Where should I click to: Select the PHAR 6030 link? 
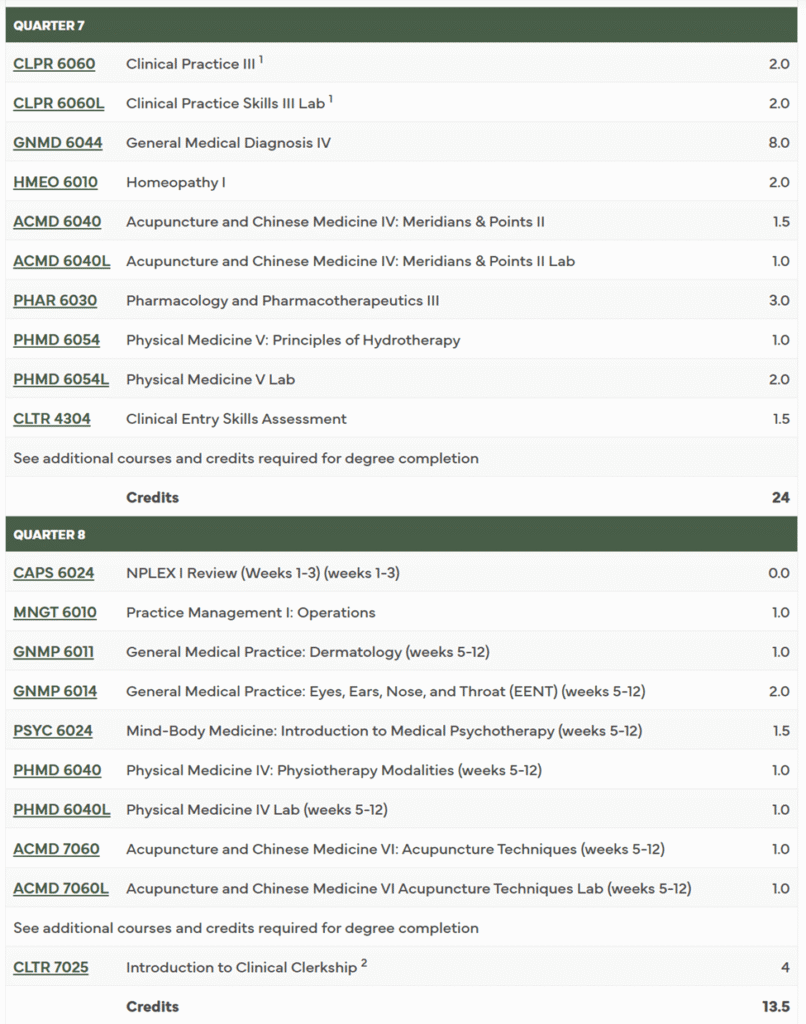pyautogui.click(x=55, y=300)
